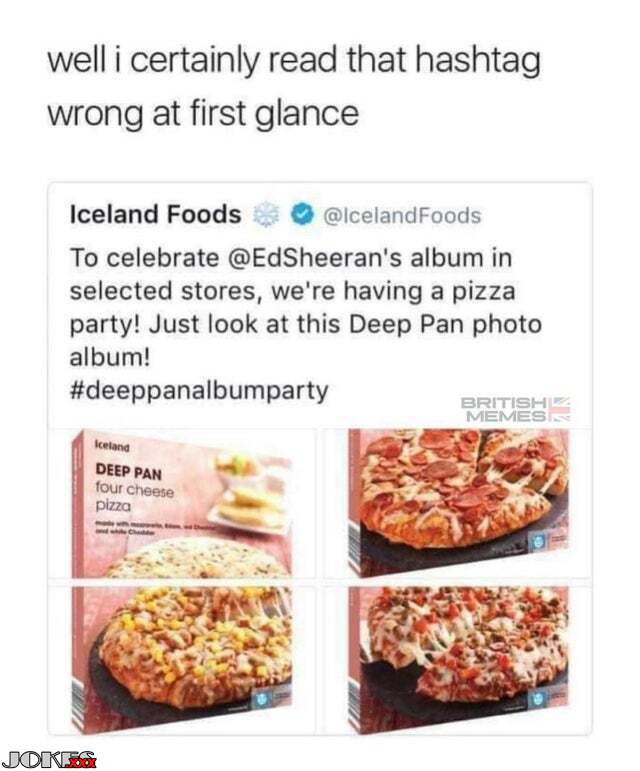Image resolution: width=640 pixels, height=771 pixels.
Task: Select the #deeppanalbumparty hashtag
Action: [x=198, y=390]
